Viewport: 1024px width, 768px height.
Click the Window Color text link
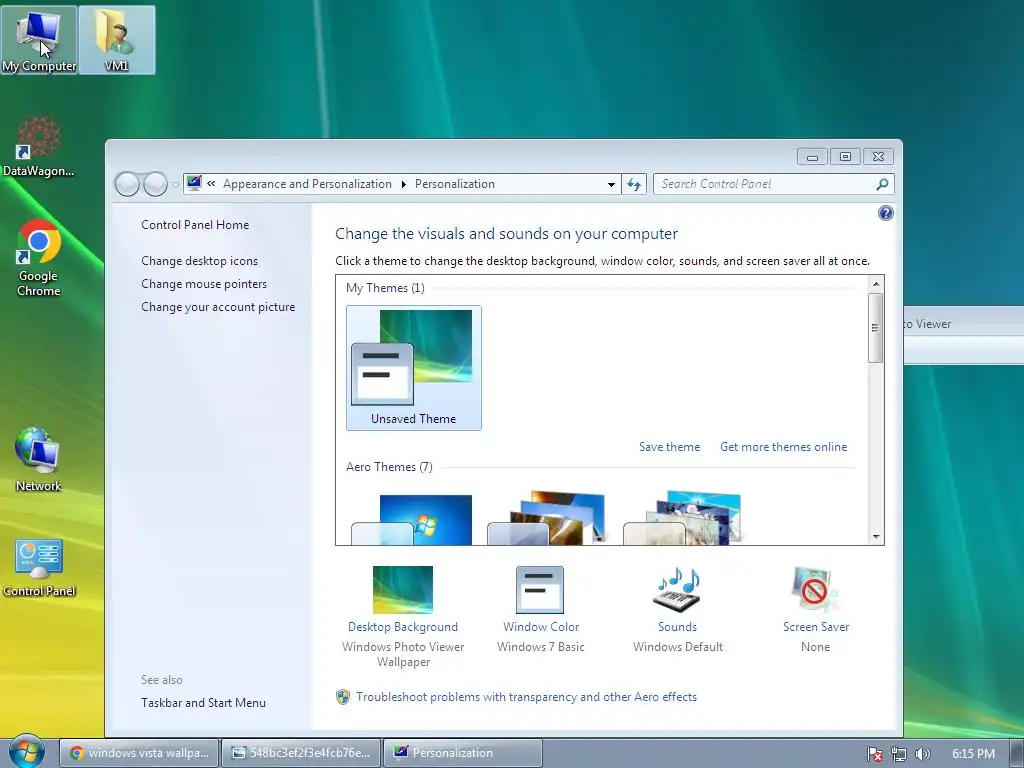tap(541, 627)
